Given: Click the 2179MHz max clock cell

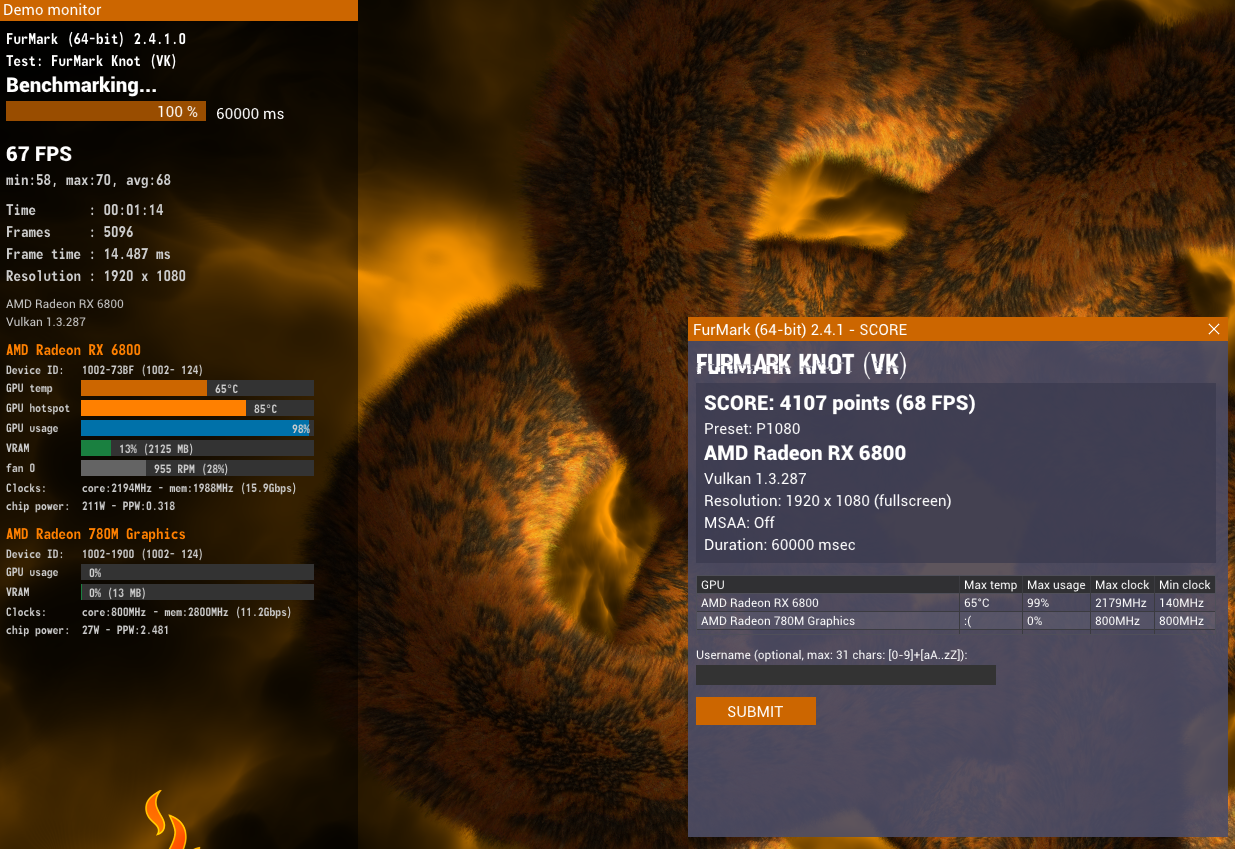Looking at the screenshot, I should click(x=1122, y=603).
